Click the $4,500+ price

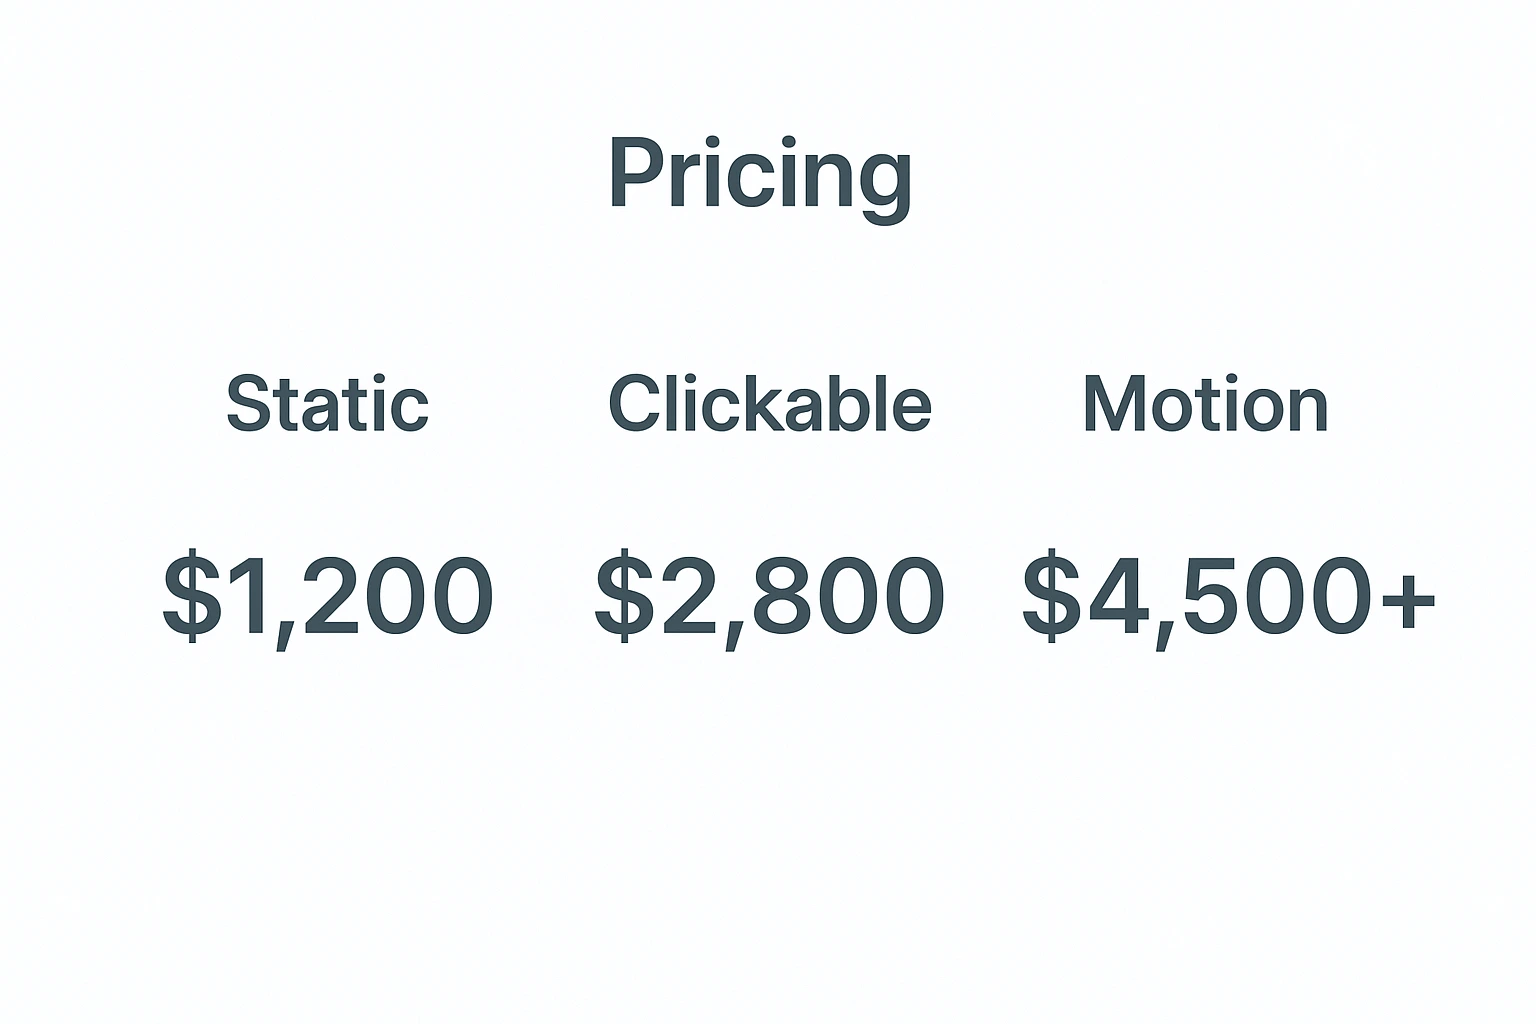[x=1228, y=596]
